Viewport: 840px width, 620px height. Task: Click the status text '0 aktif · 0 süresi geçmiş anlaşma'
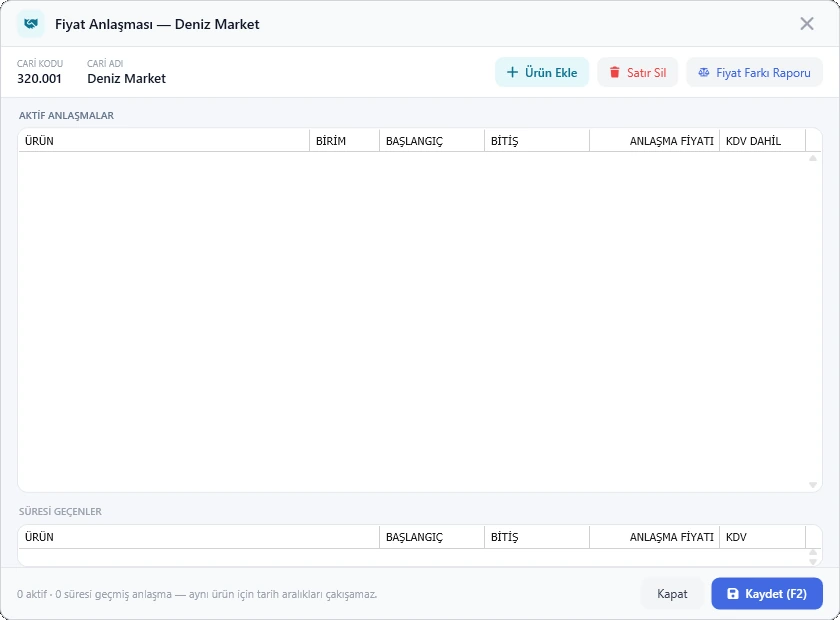click(x=94, y=594)
